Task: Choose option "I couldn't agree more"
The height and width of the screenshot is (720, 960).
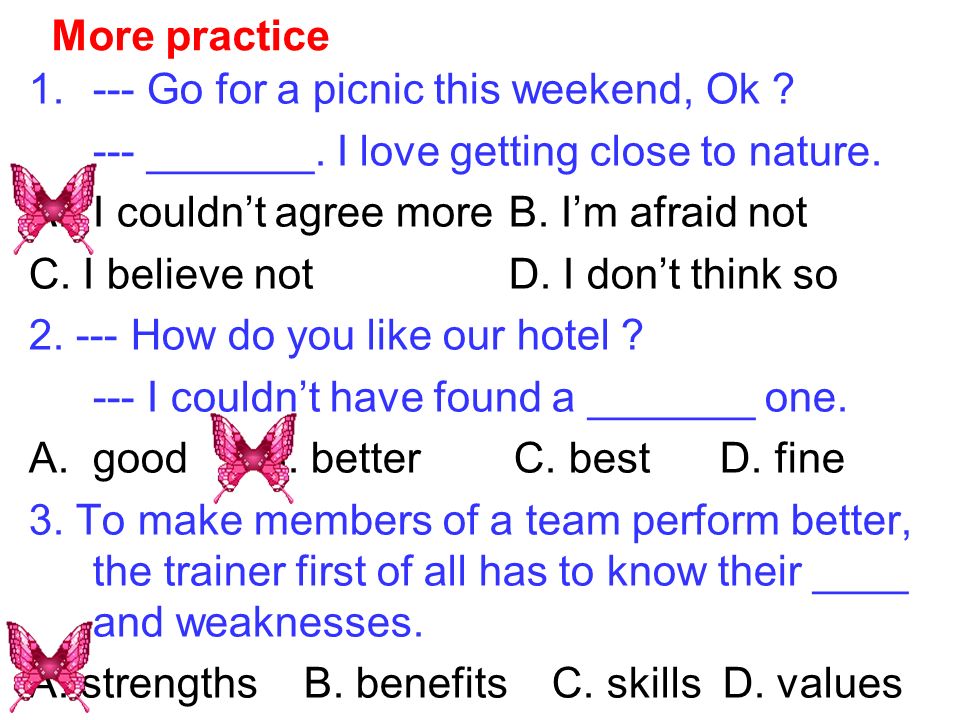Action: (x=293, y=213)
